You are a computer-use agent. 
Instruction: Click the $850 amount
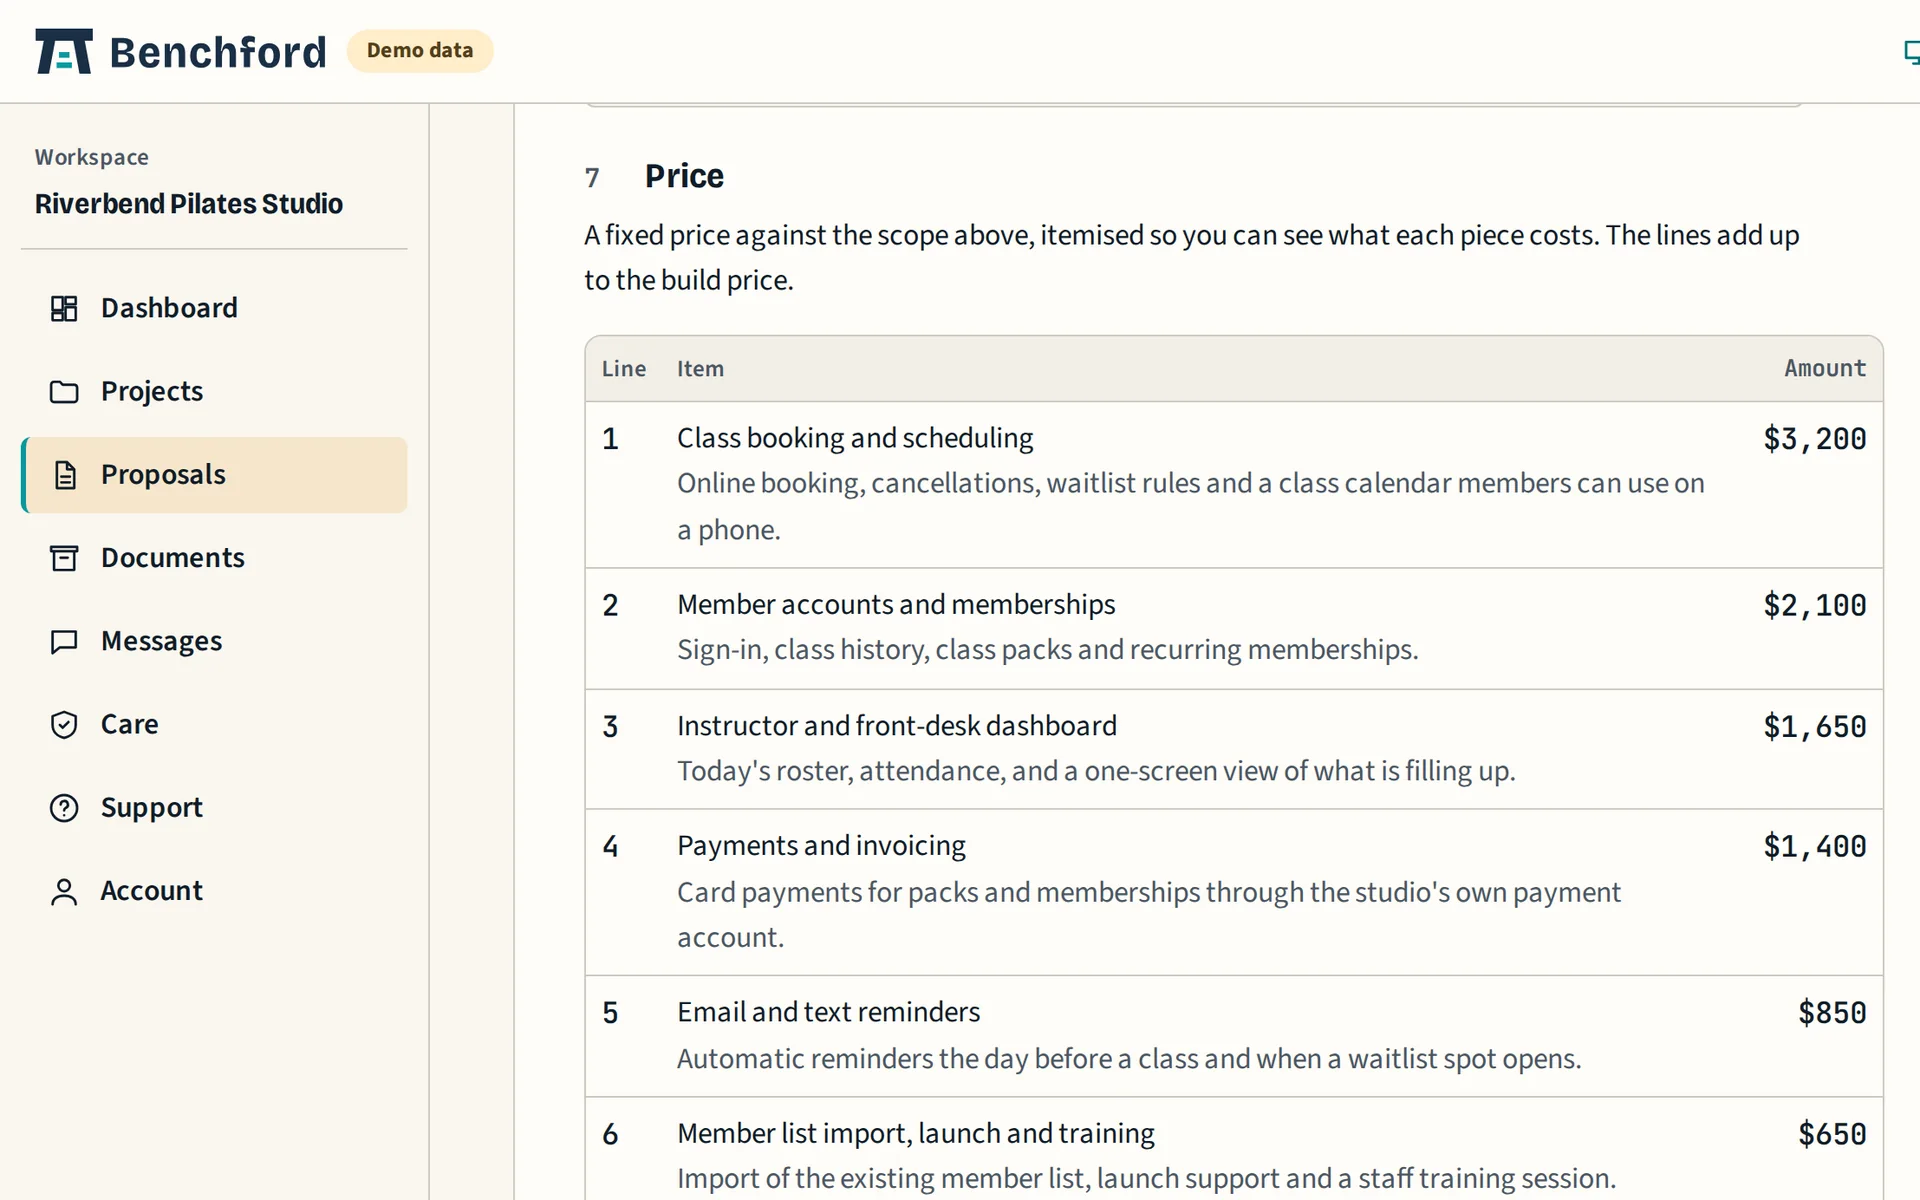(x=1832, y=1013)
